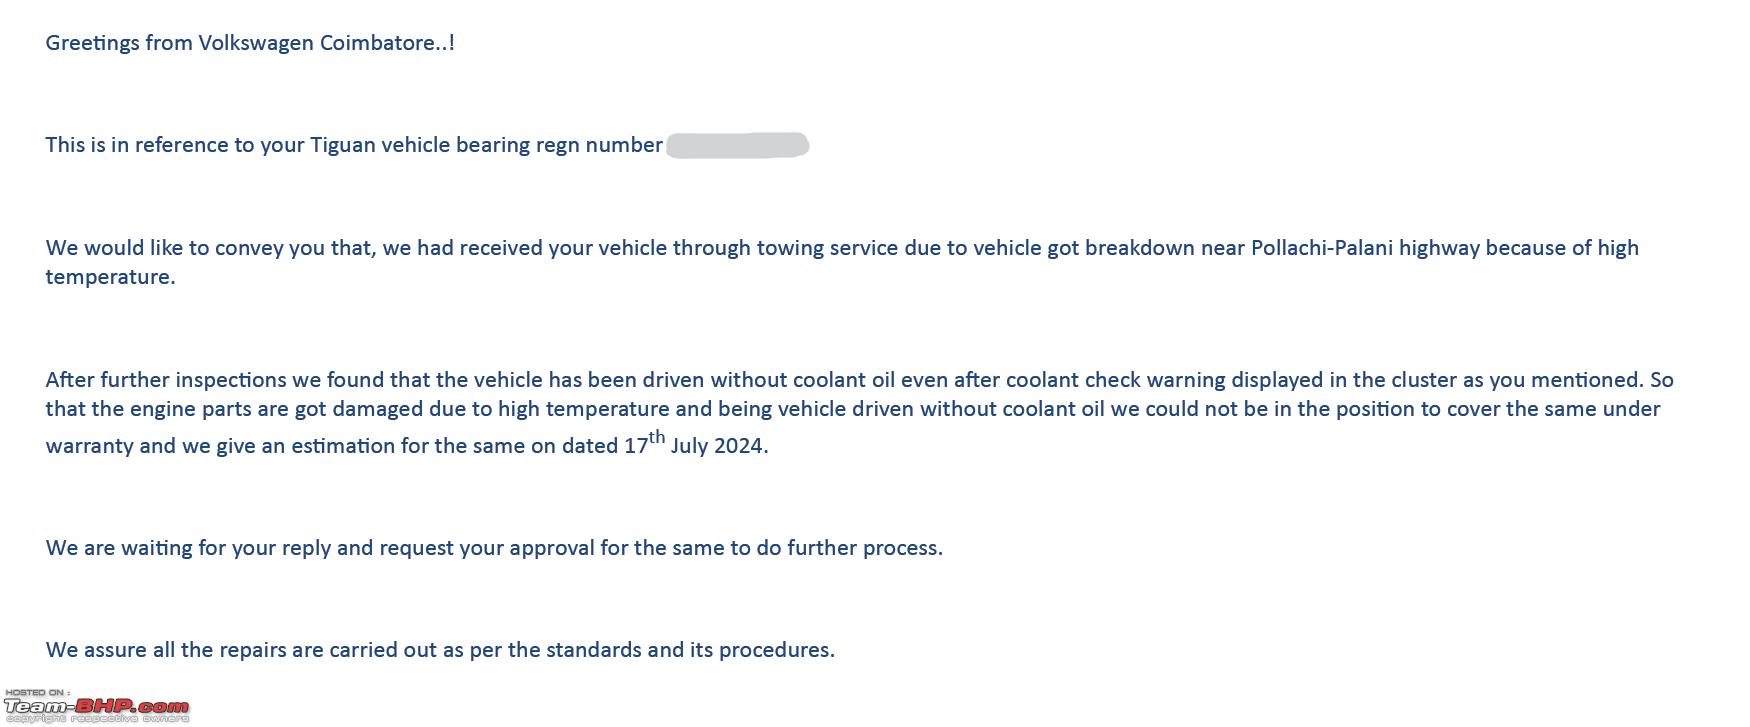This screenshot has width=1750, height=727.
Task: Click the Pollachi-Palani highway text
Action: pos(1365,248)
